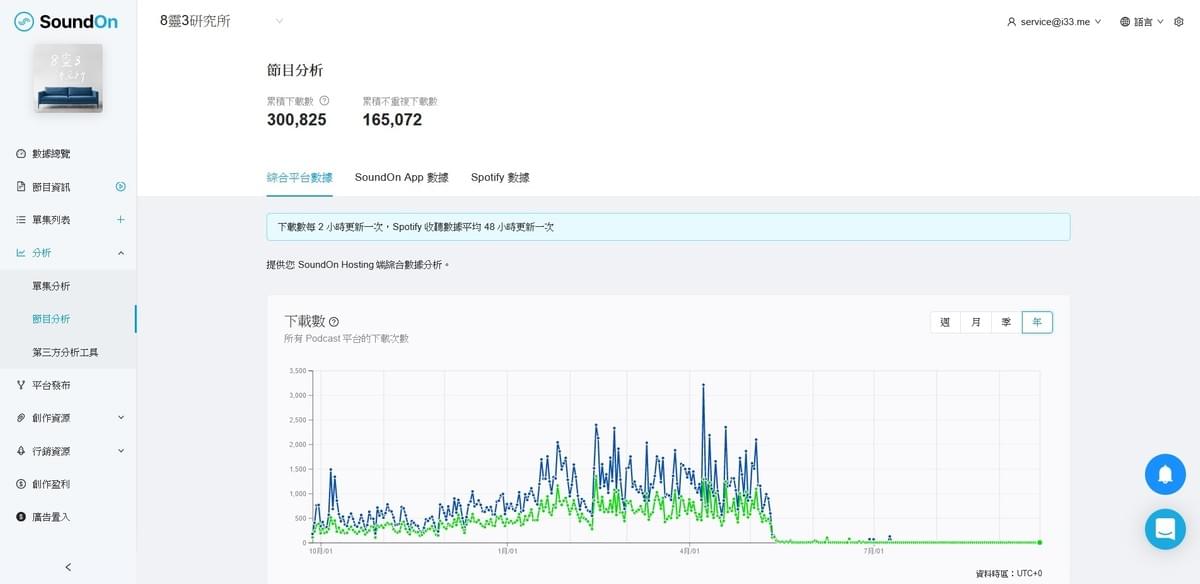Click the podcast cover thumbnail

point(68,78)
